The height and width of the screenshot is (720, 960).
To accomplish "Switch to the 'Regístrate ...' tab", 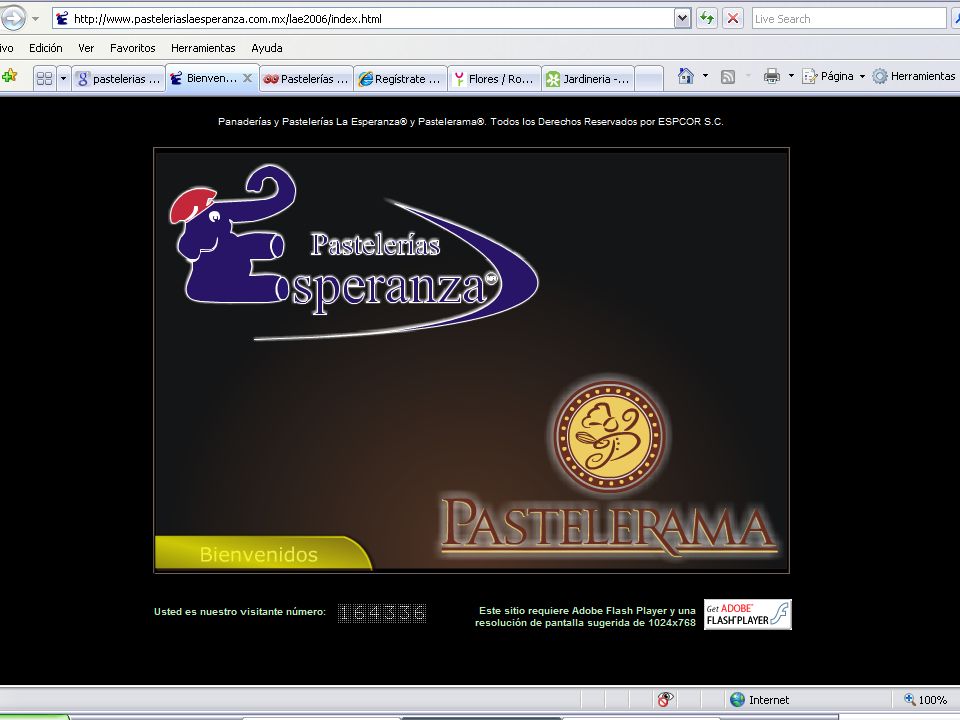I will (400, 78).
